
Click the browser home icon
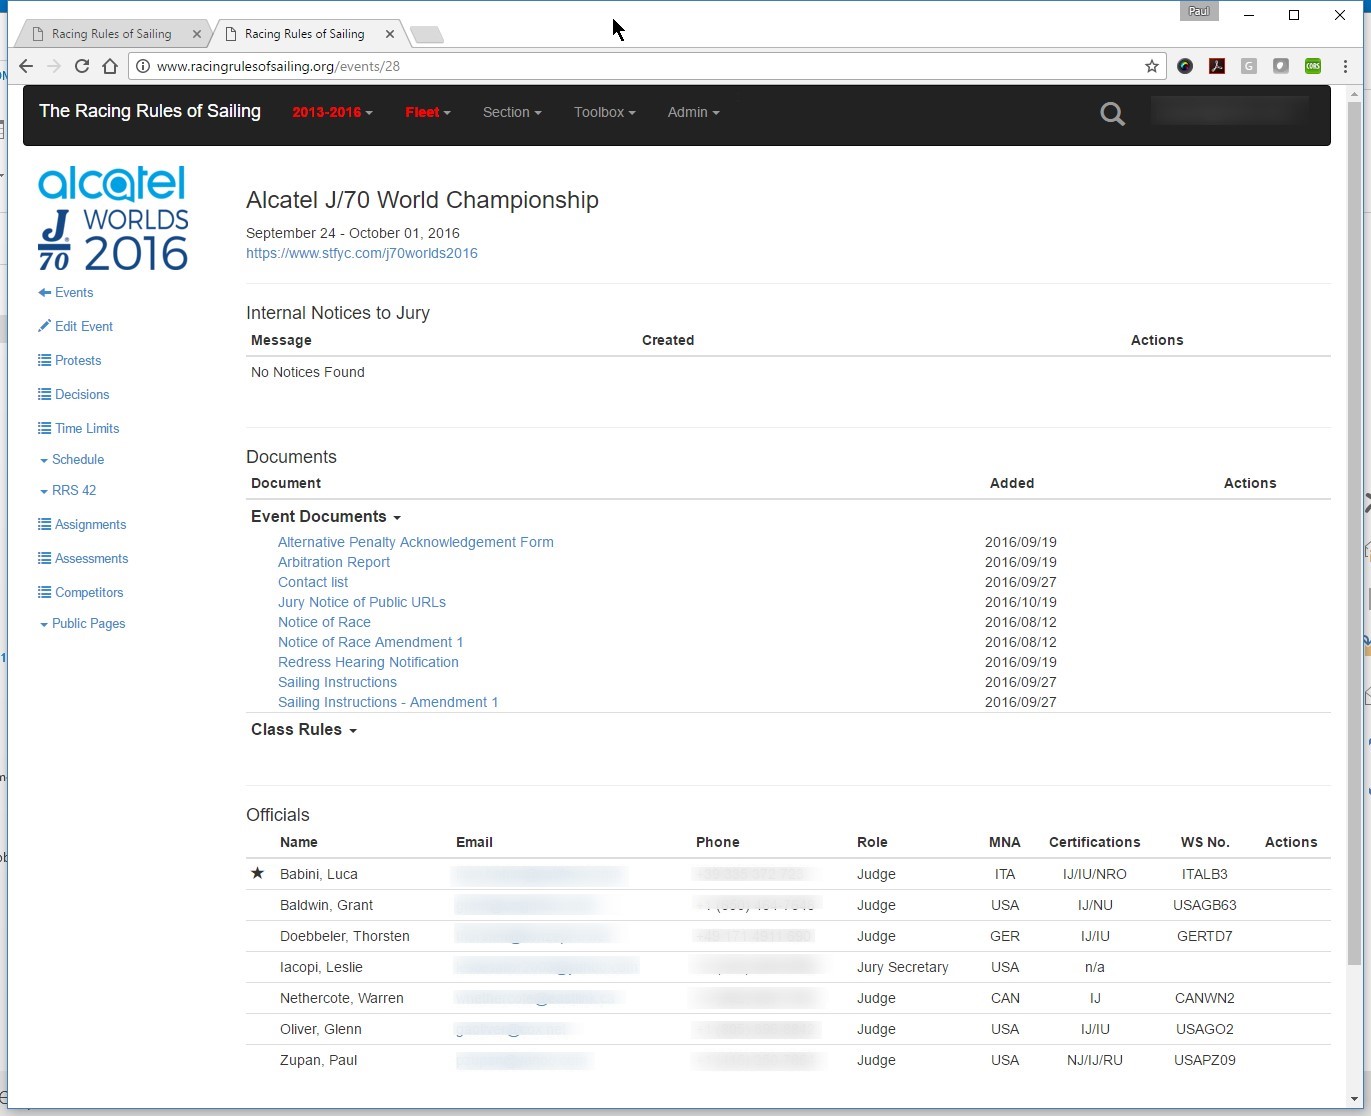point(110,66)
